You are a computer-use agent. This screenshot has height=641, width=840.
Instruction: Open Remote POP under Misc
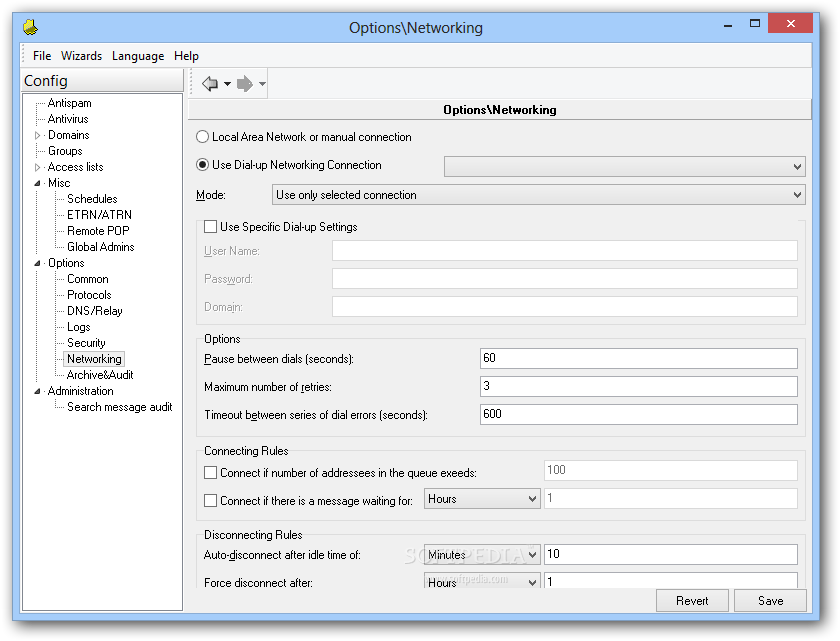(x=98, y=231)
